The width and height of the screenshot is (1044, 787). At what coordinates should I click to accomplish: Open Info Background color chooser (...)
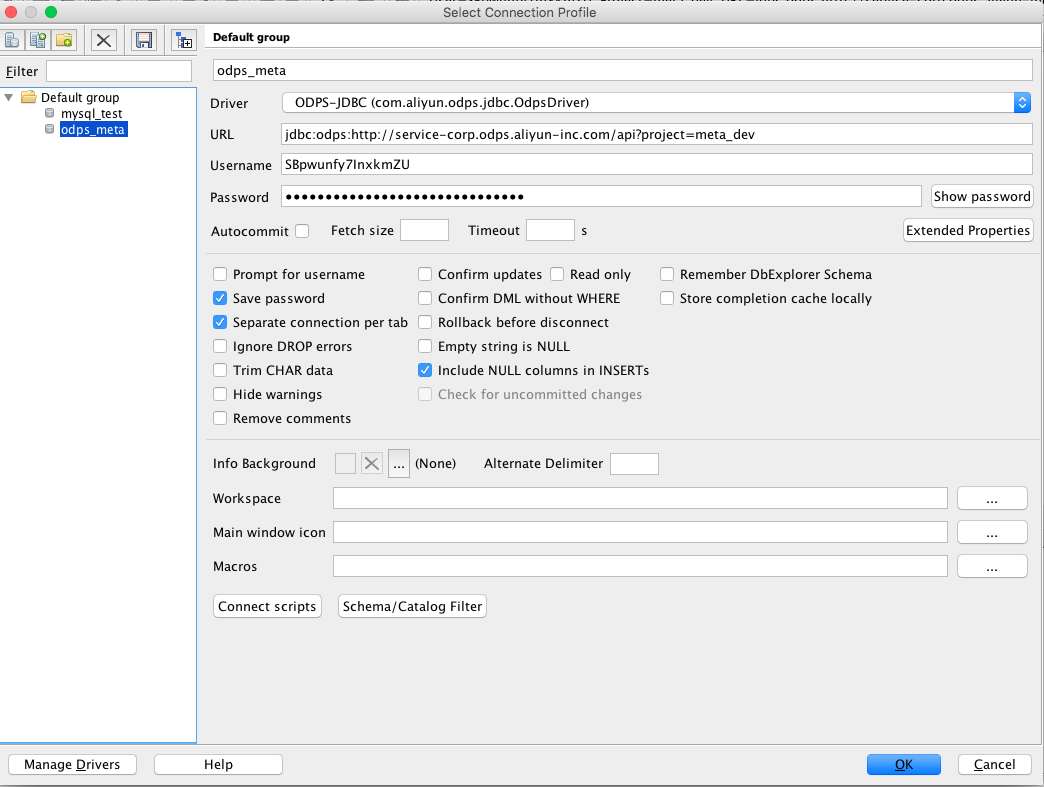[x=398, y=463]
